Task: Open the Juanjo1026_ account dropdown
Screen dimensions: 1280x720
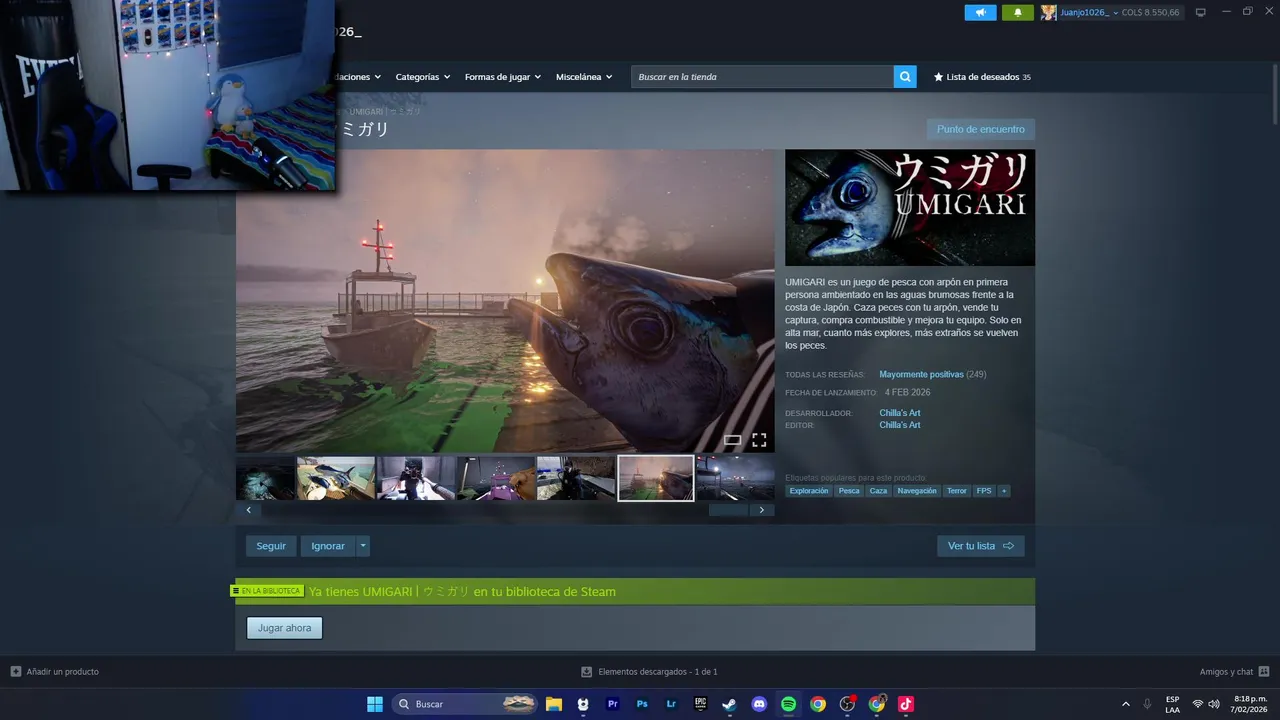Action: click(1090, 12)
